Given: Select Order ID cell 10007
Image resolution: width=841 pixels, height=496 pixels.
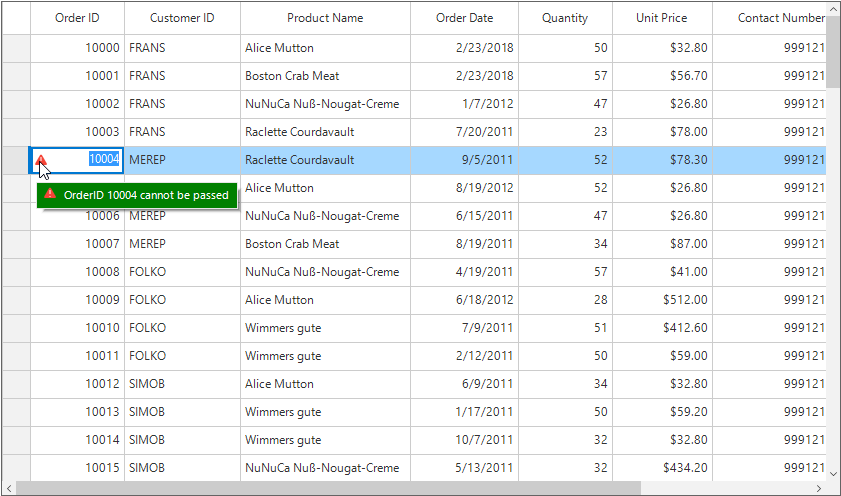Looking at the screenshot, I should click(x=77, y=244).
